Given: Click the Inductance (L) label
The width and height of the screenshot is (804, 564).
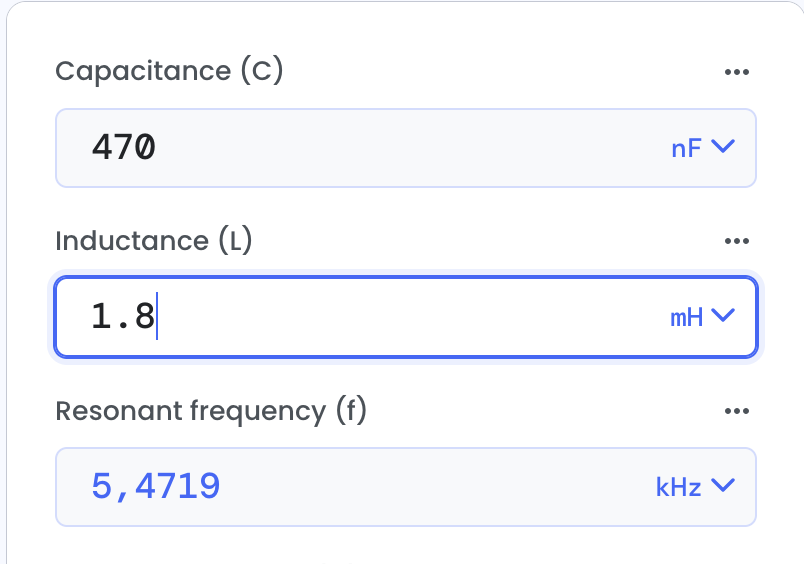Looking at the screenshot, I should tap(154, 240).
